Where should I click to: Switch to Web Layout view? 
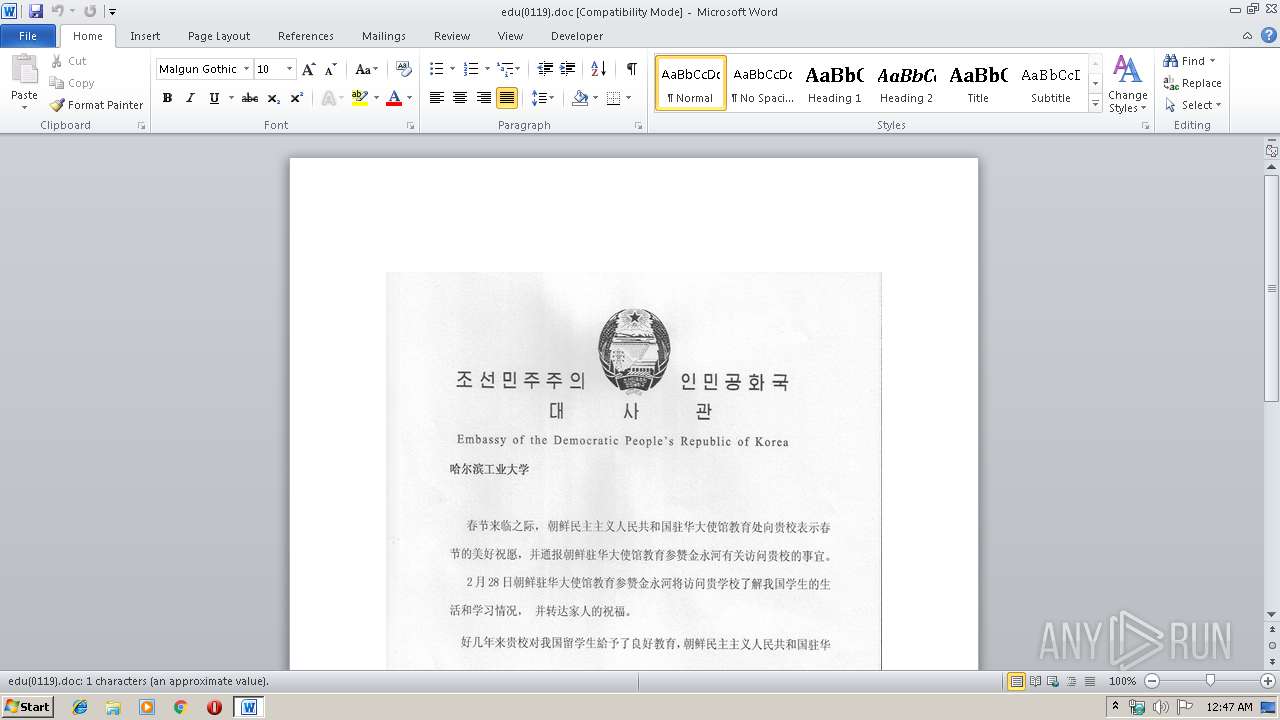pyautogui.click(x=1051, y=681)
